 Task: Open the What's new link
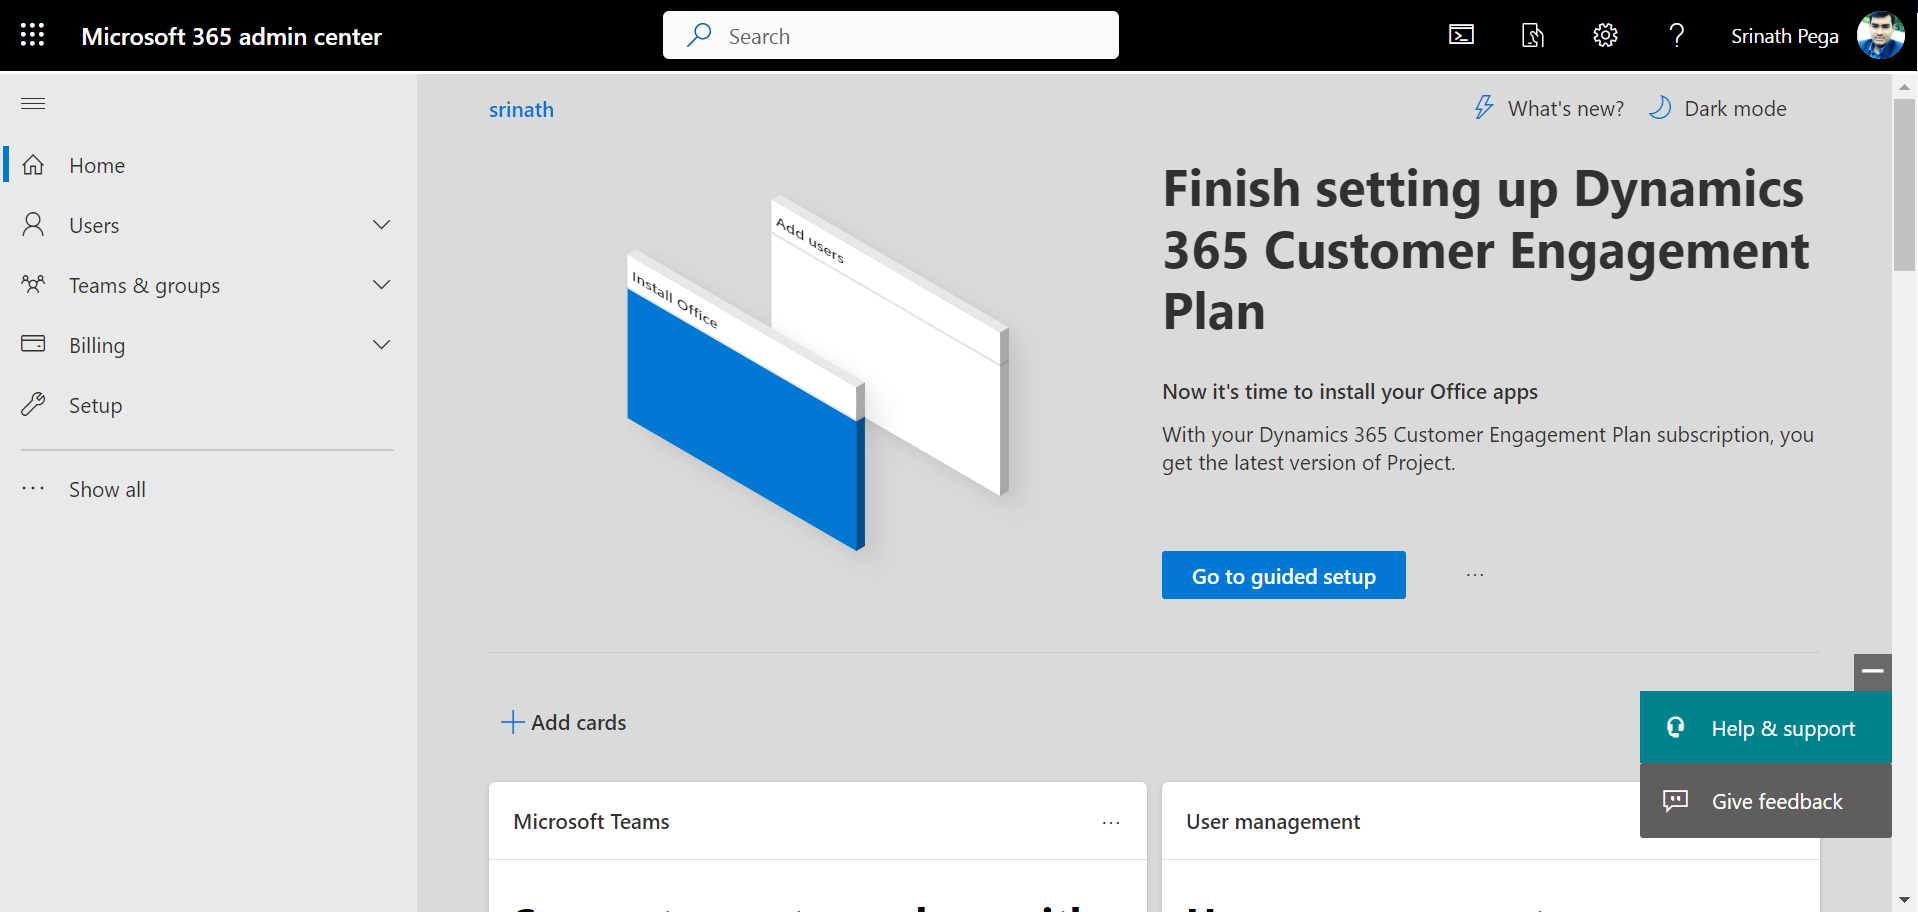(1549, 109)
